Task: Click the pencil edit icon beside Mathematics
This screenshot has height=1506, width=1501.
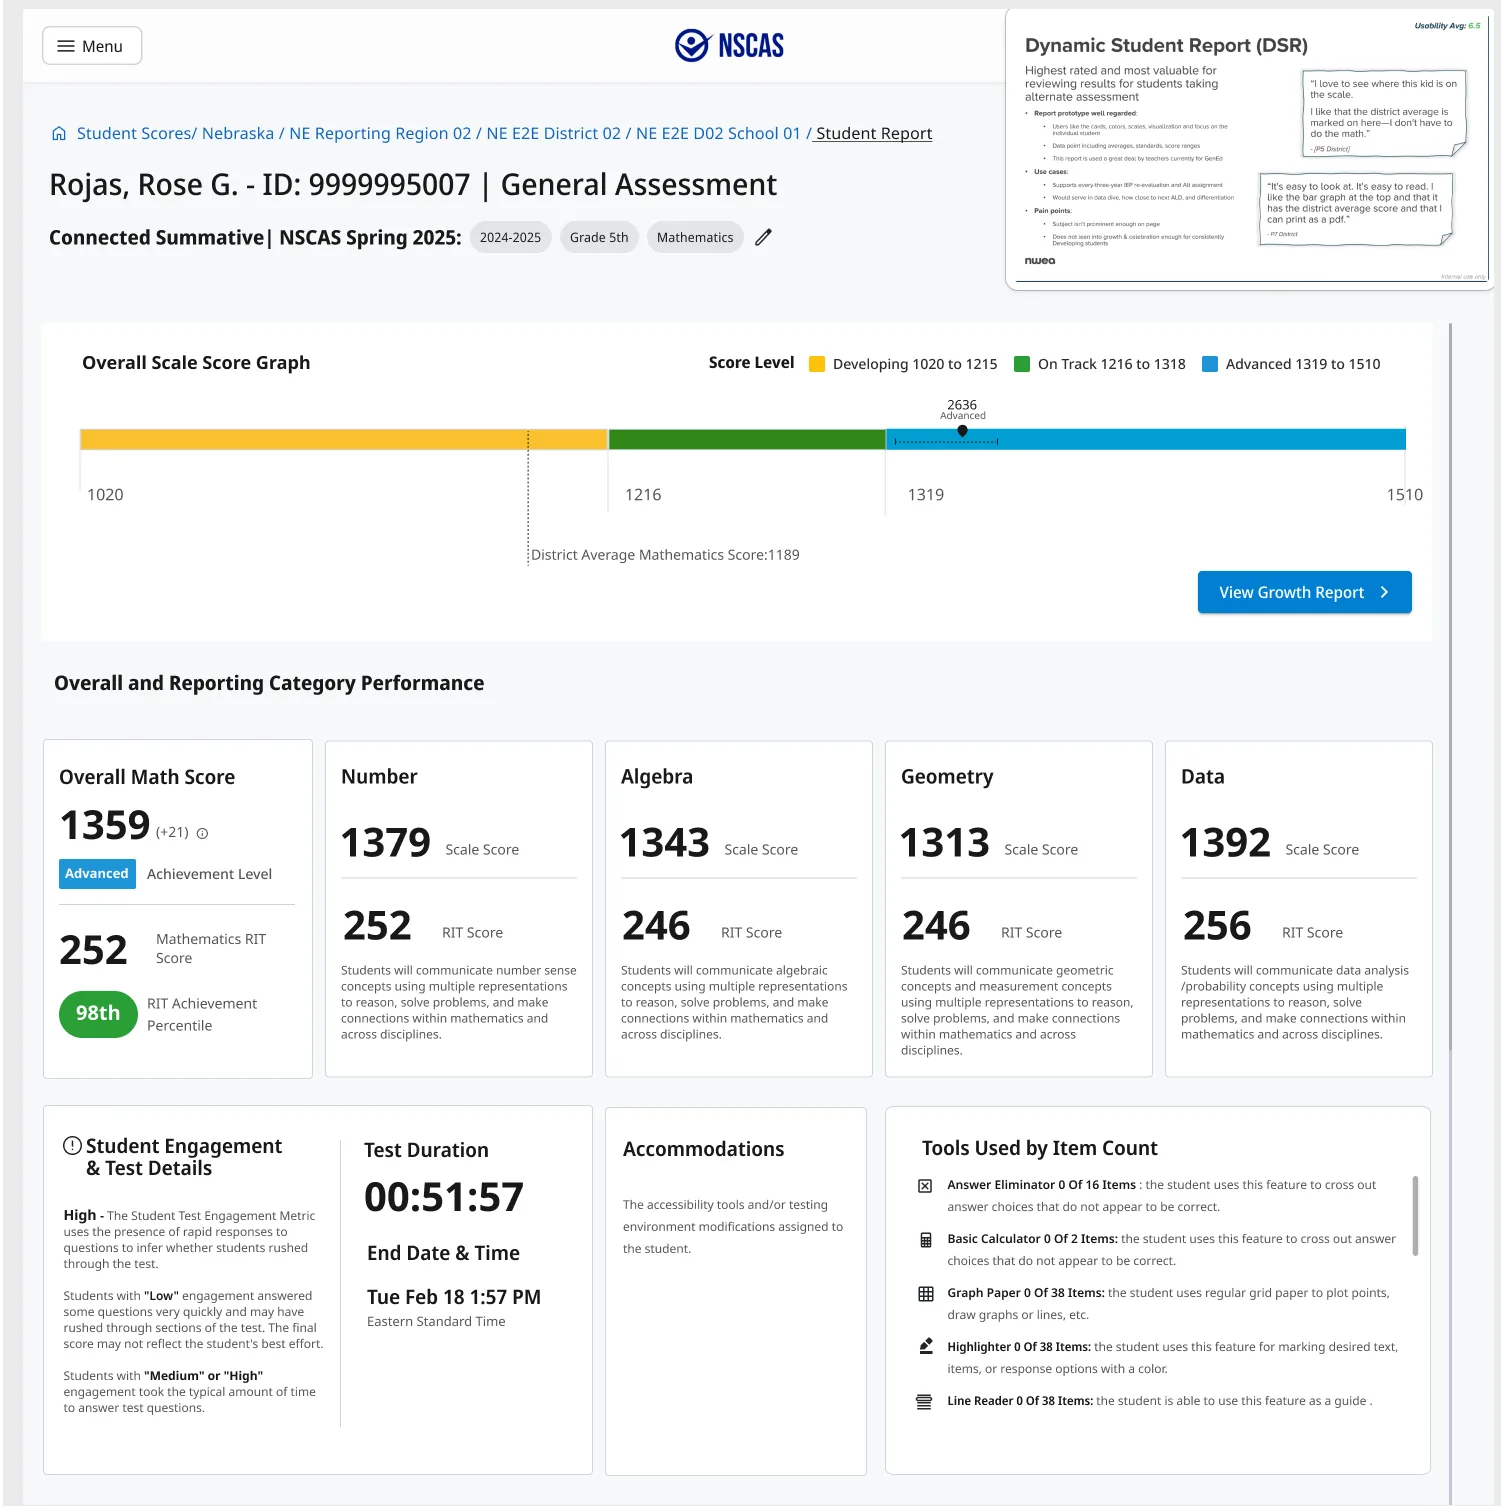Action: tap(763, 237)
